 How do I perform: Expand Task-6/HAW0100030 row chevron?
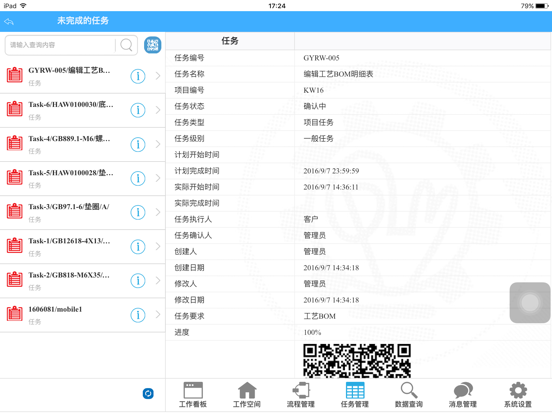158,110
